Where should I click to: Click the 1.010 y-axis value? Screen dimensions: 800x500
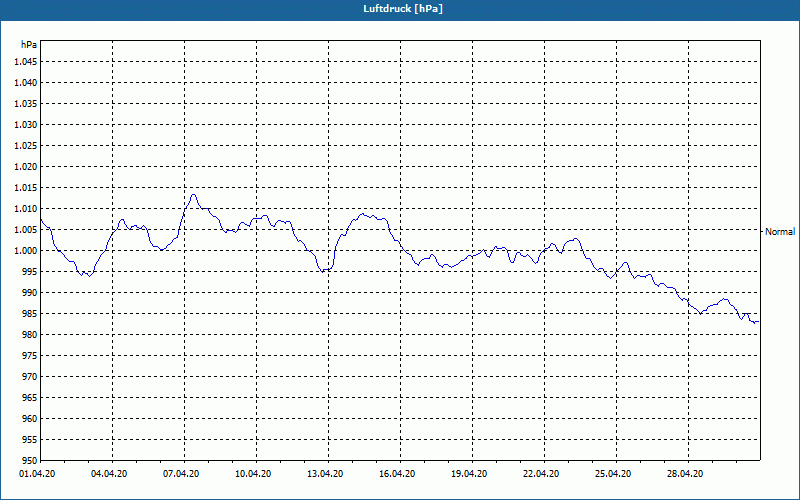pyautogui.click(x=26, y=209)
